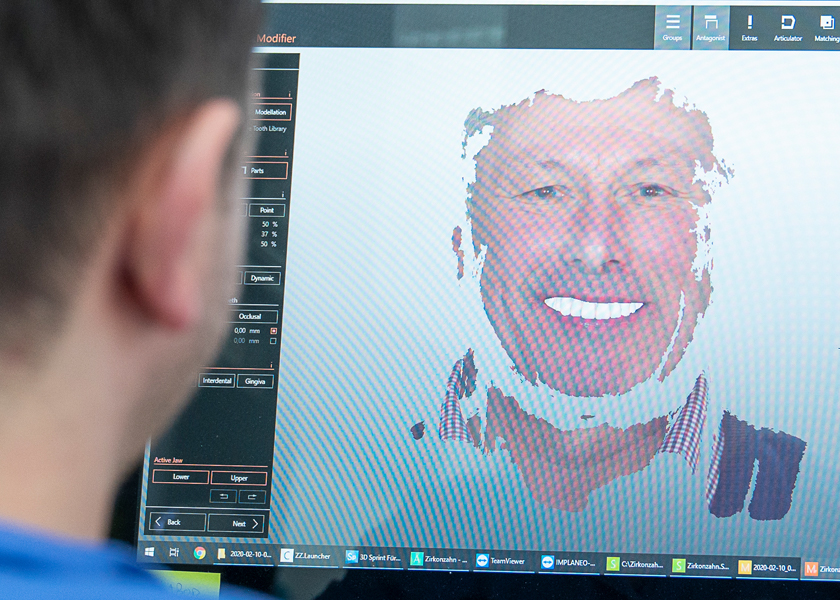840x600 pixels.
Task: Switch to Zirkonzahn.S... taskbar window
Action: (x=701, y=566)
